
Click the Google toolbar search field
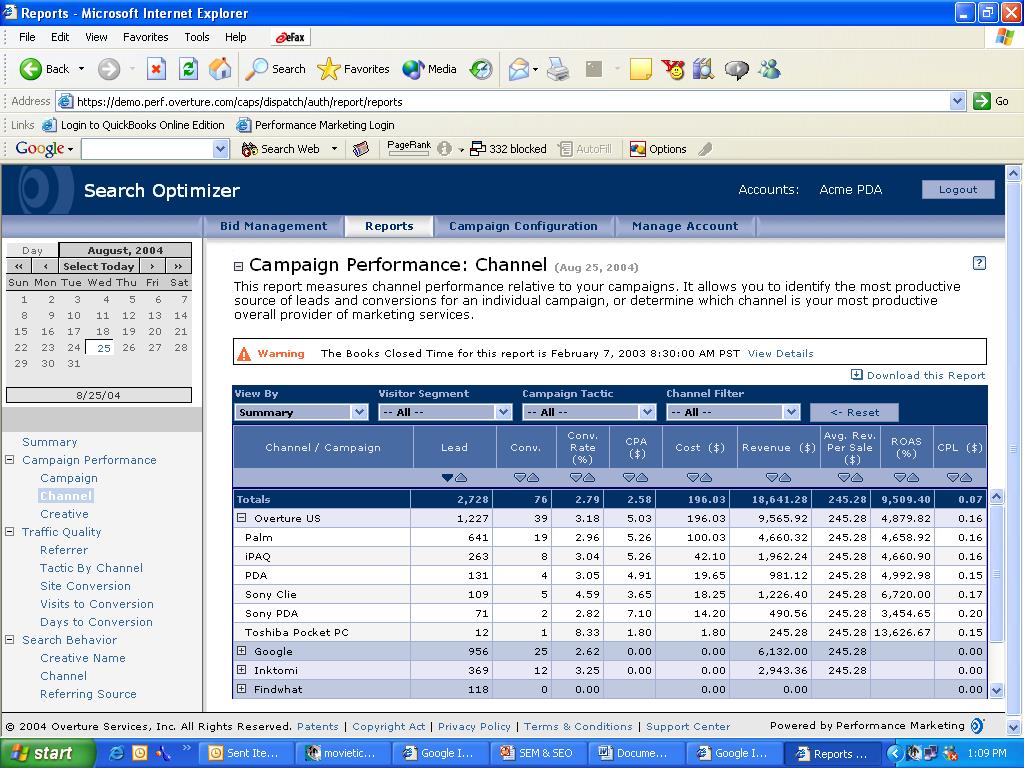148,149
